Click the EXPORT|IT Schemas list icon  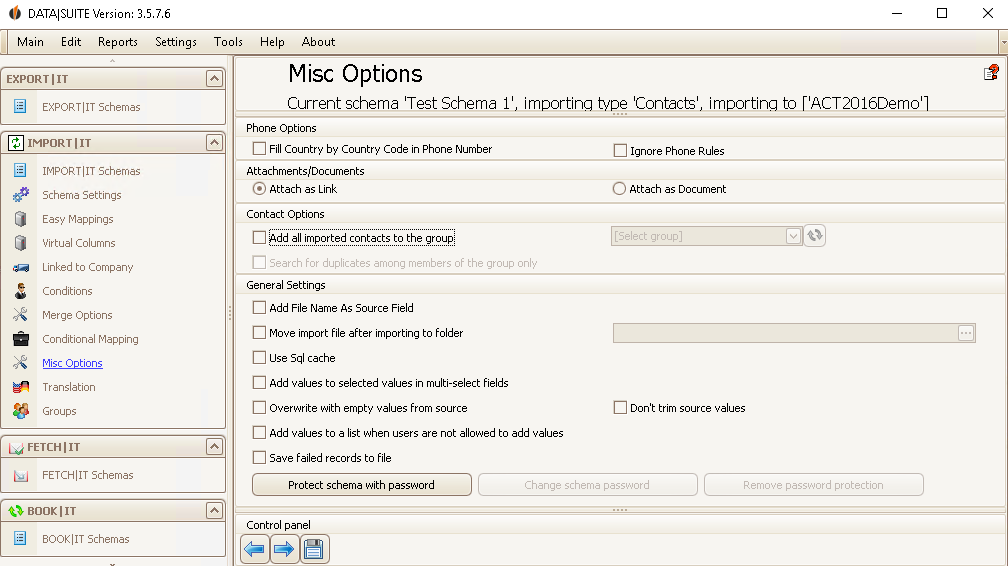tap(20, 106)
